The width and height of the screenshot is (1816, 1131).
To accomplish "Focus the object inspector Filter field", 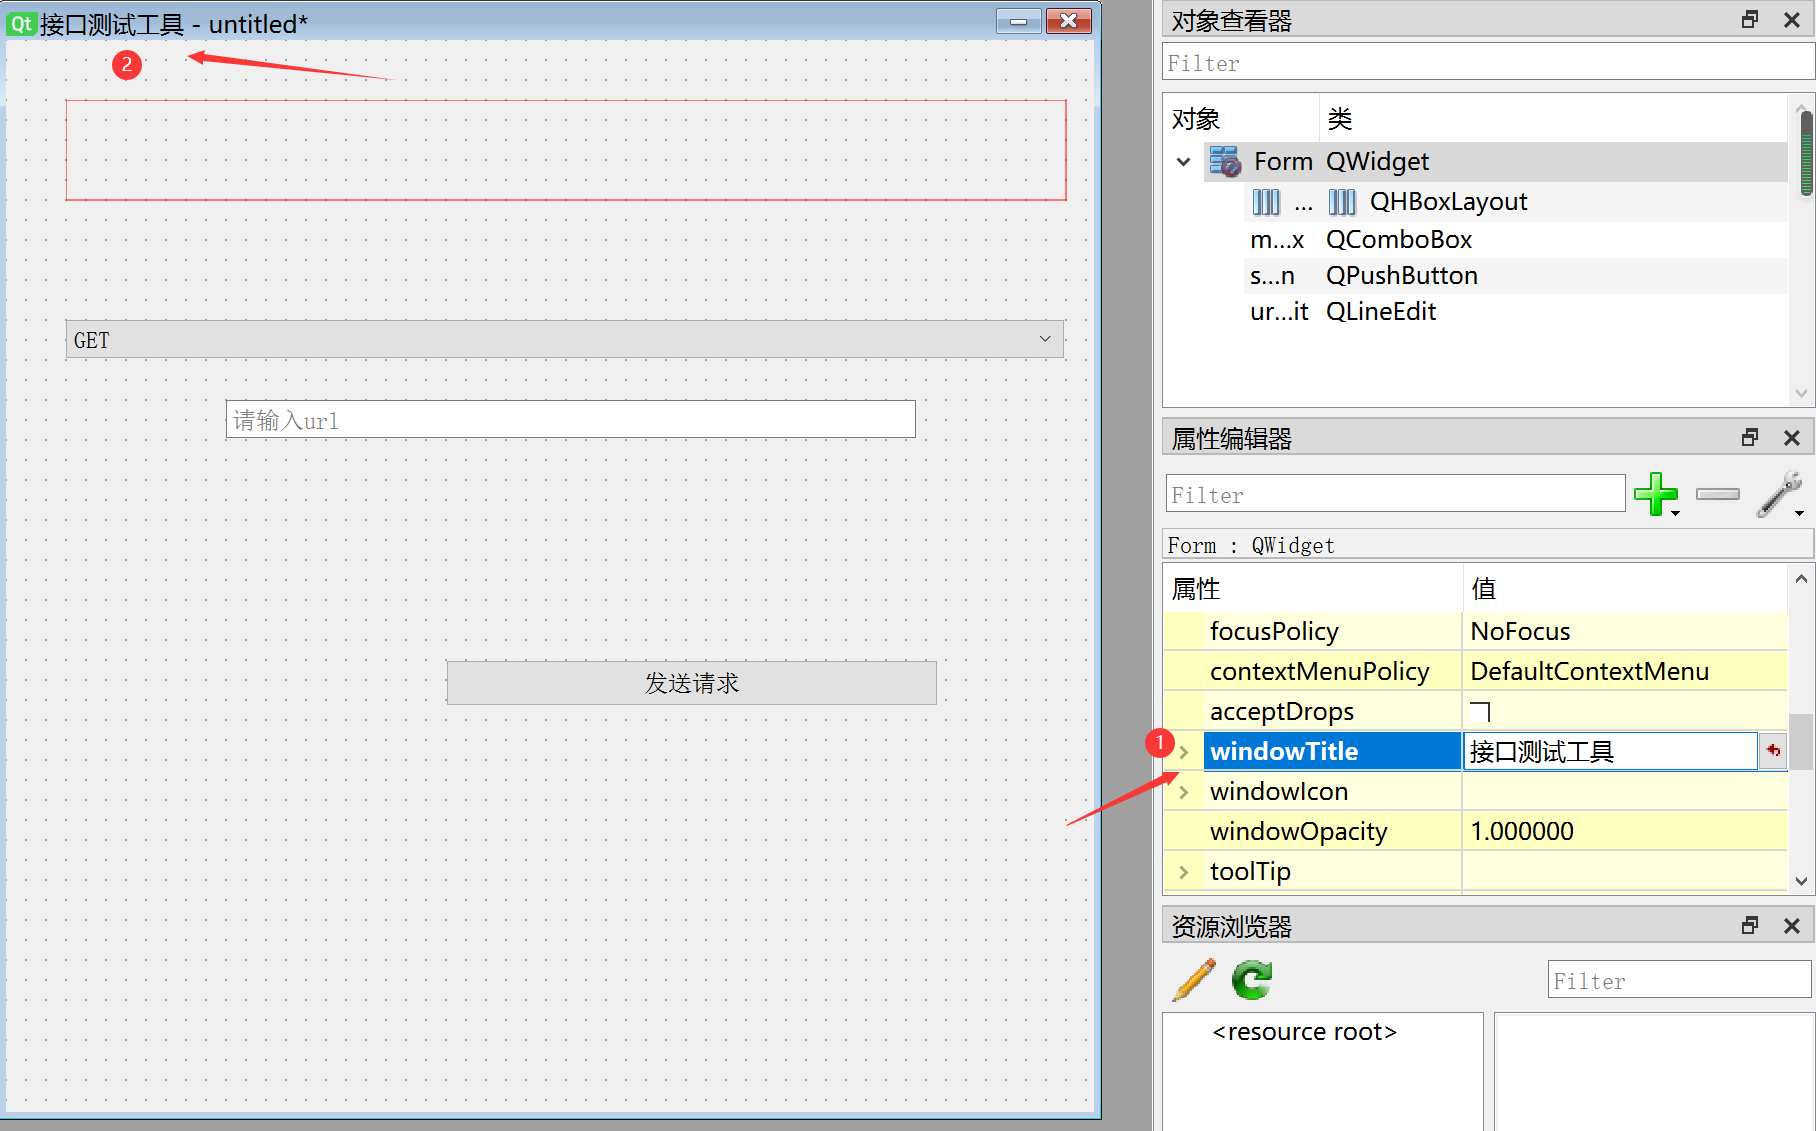I will pyautogui.click(x=1488, y=63).
